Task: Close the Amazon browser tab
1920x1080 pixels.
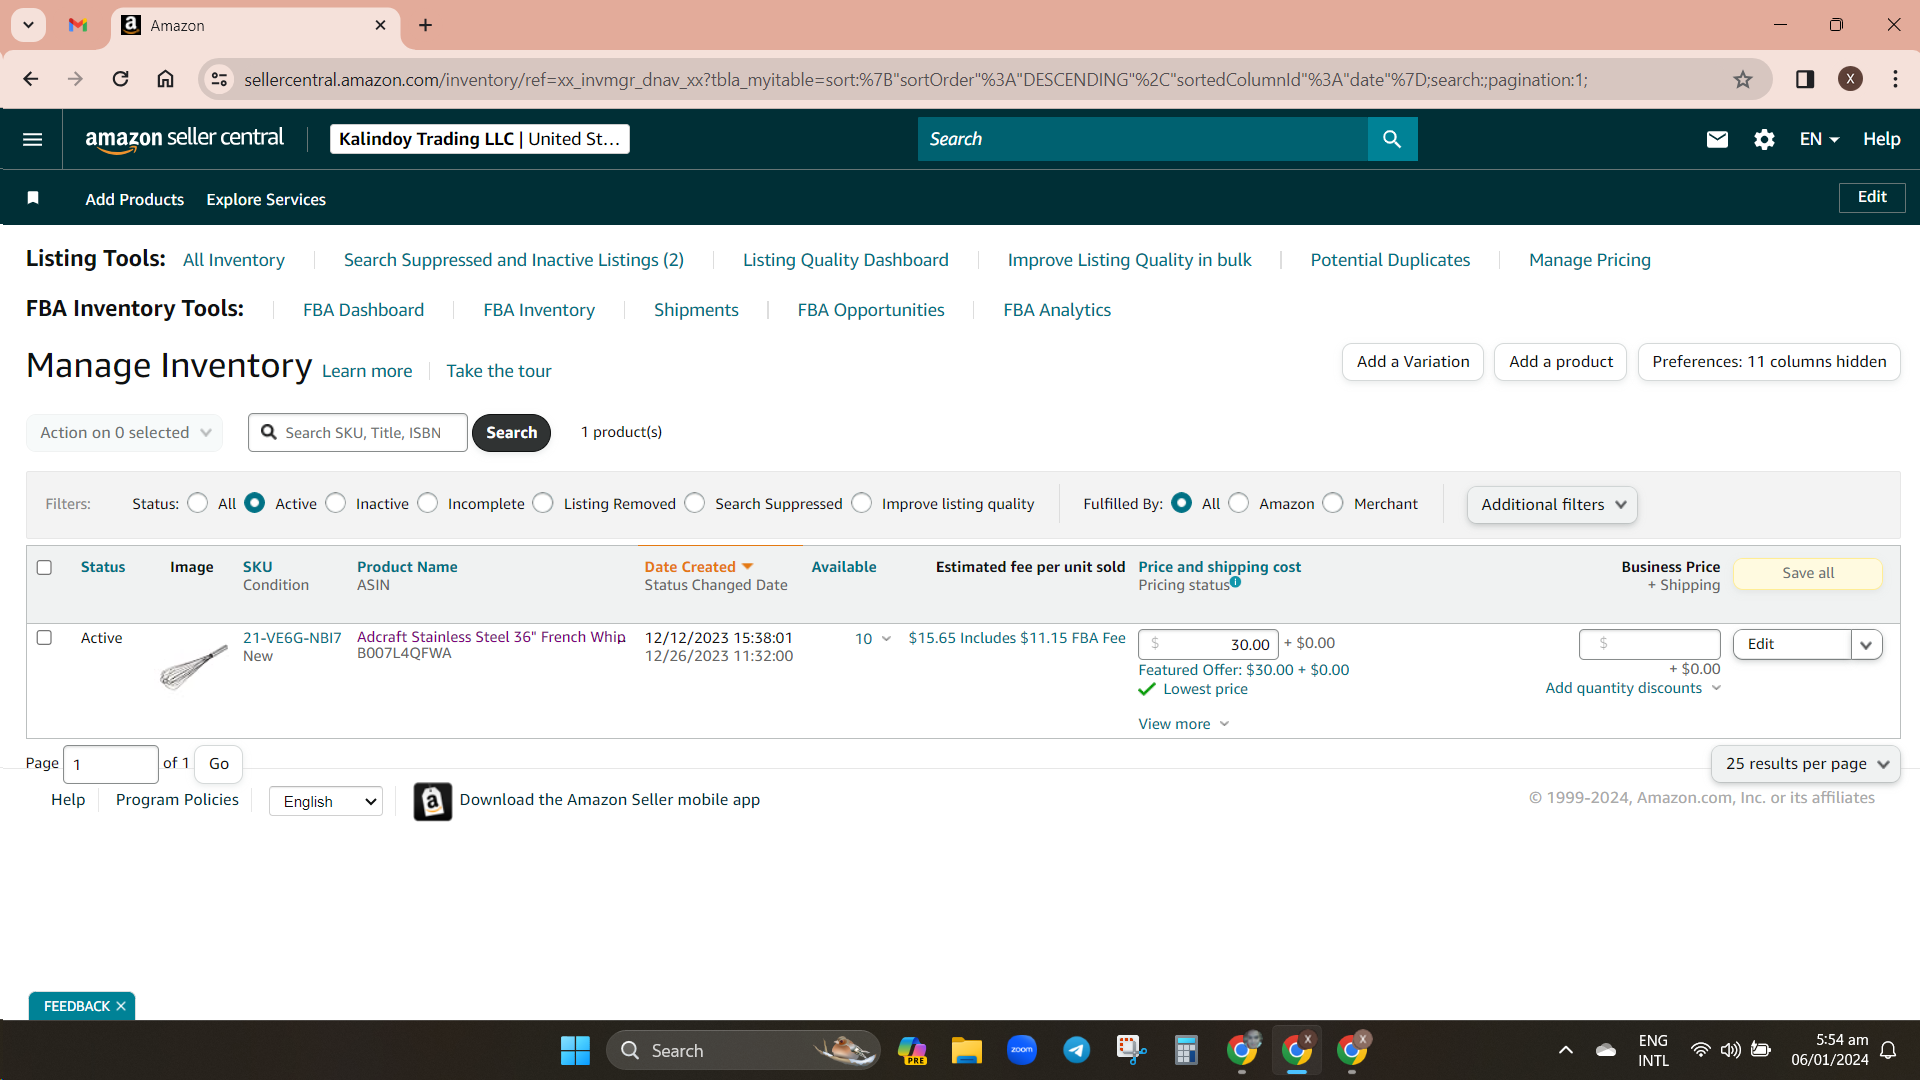Action: coord(380,25)
